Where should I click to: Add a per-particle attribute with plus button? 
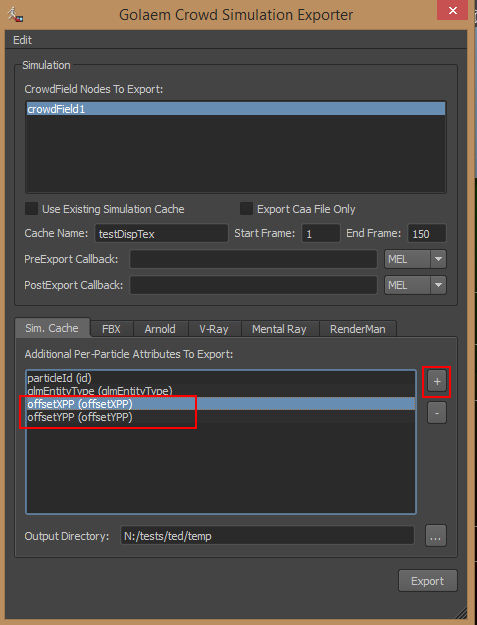(x=437, y=381)
